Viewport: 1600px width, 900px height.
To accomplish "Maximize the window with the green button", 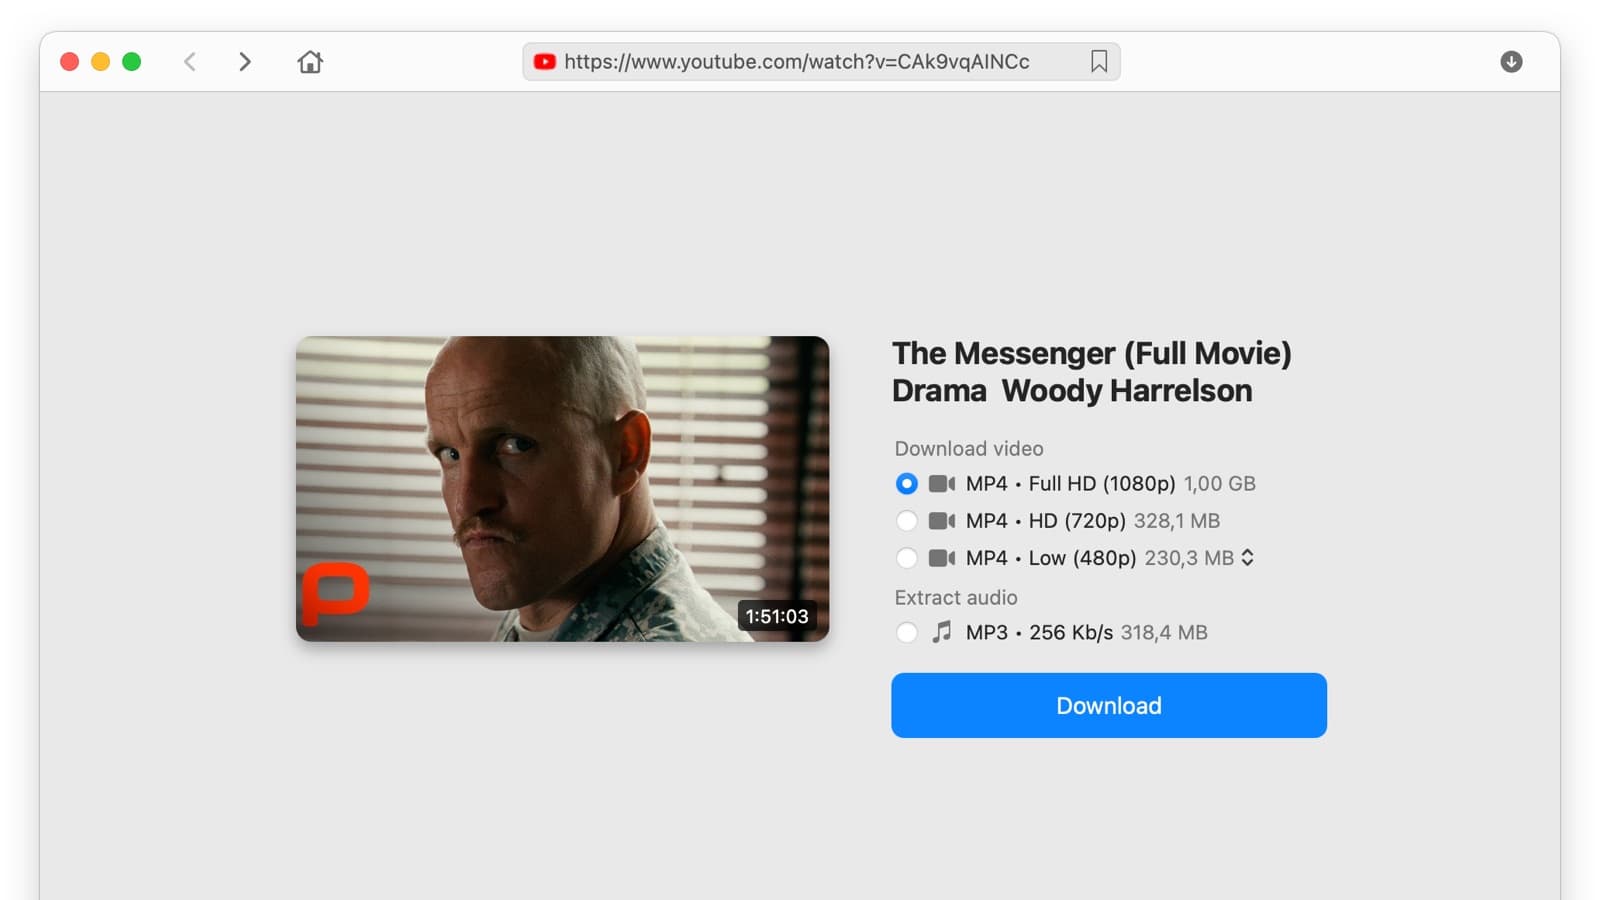I will click(132, 62).
